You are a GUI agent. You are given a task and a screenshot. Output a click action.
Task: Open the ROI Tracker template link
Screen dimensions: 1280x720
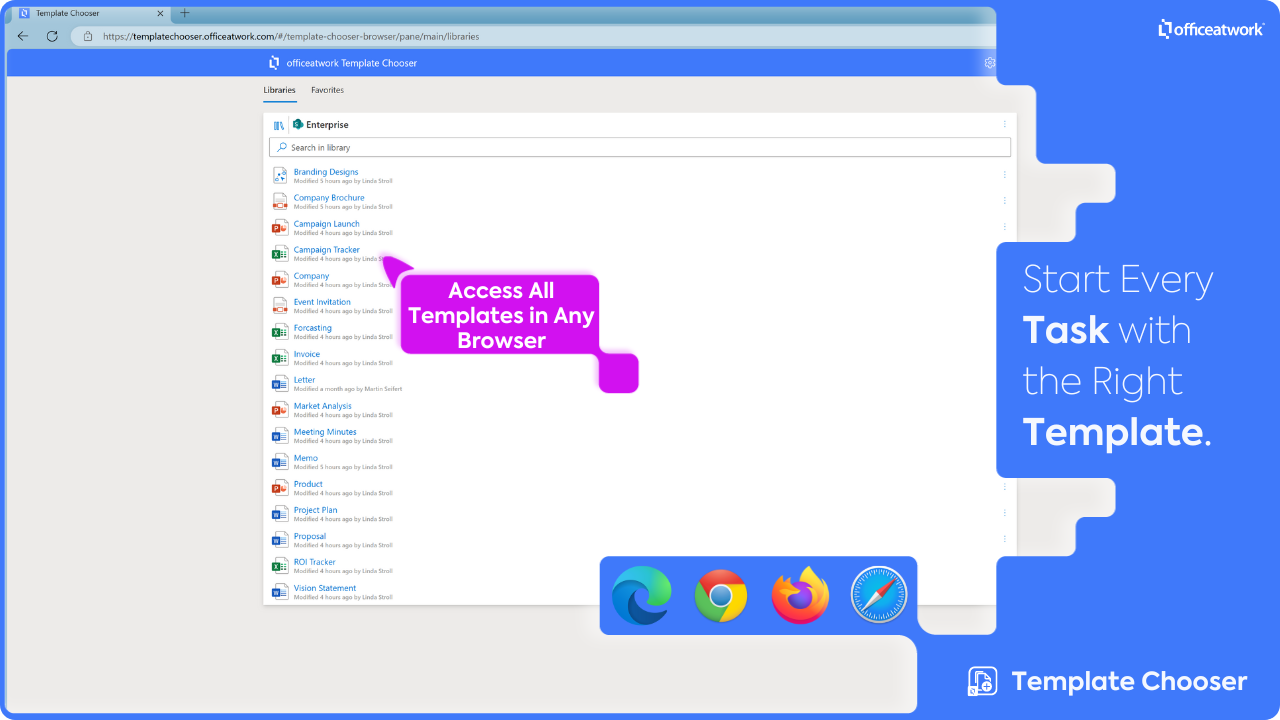[314, 562]
